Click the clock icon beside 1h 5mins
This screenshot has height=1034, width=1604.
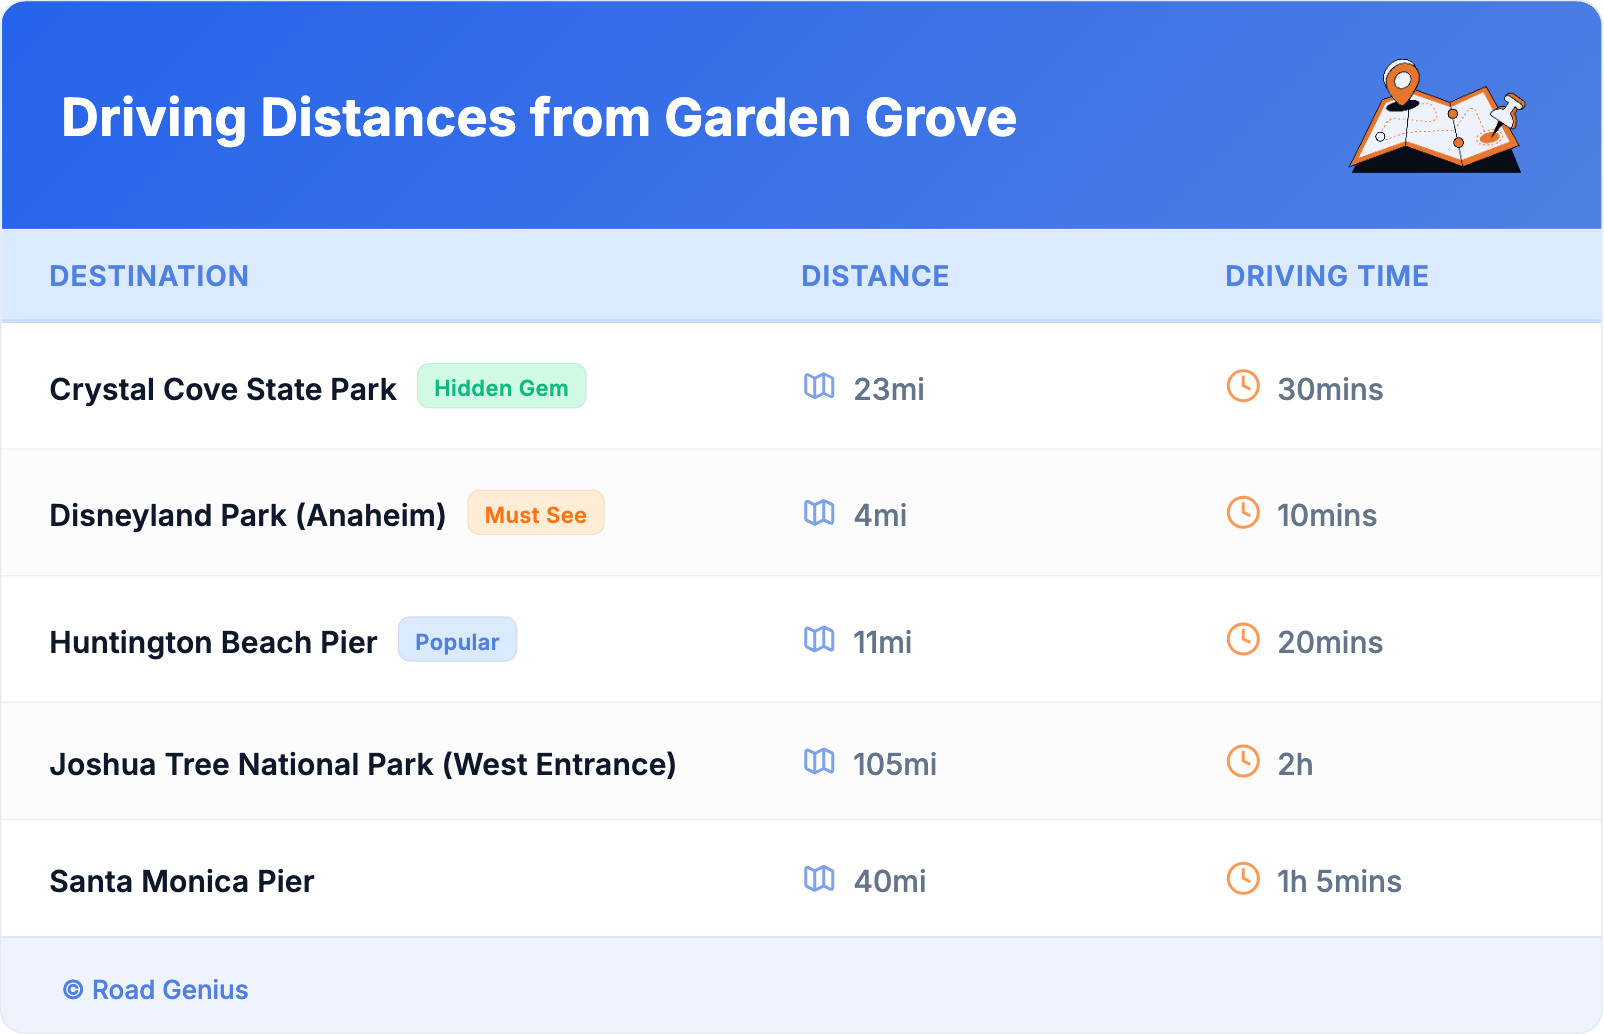tap(1243, 879)
